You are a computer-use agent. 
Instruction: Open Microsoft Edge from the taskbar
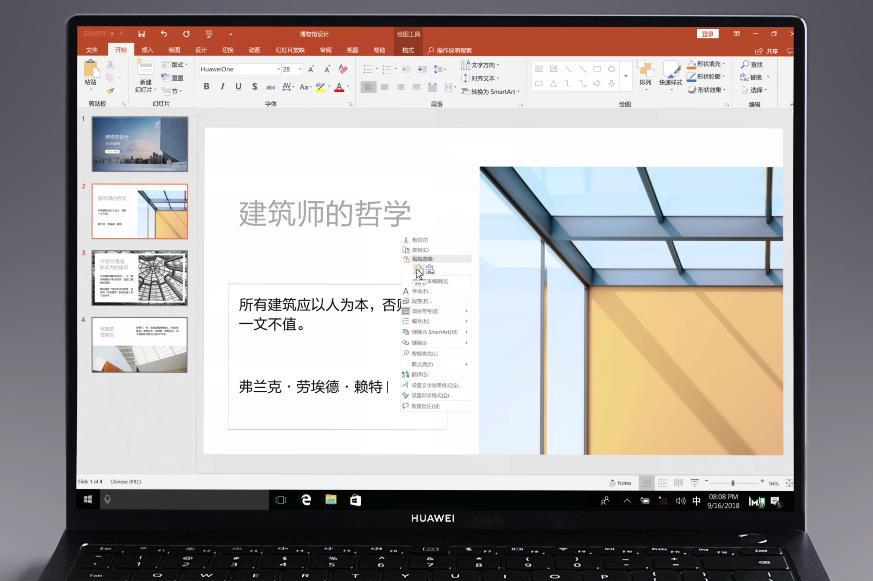(306, 500)
